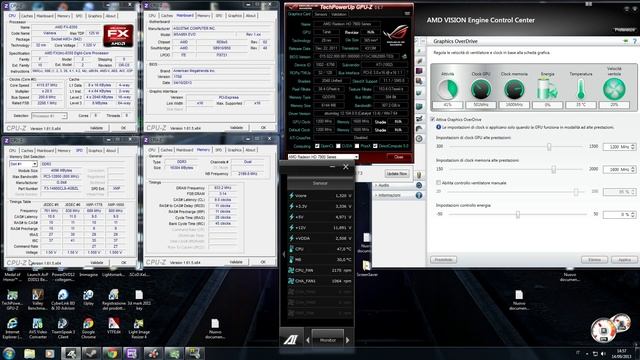This screenshot has height=360, width=640.
Task: Switch to the purple CPU-Z taskbar button
Action: (132, 353)
